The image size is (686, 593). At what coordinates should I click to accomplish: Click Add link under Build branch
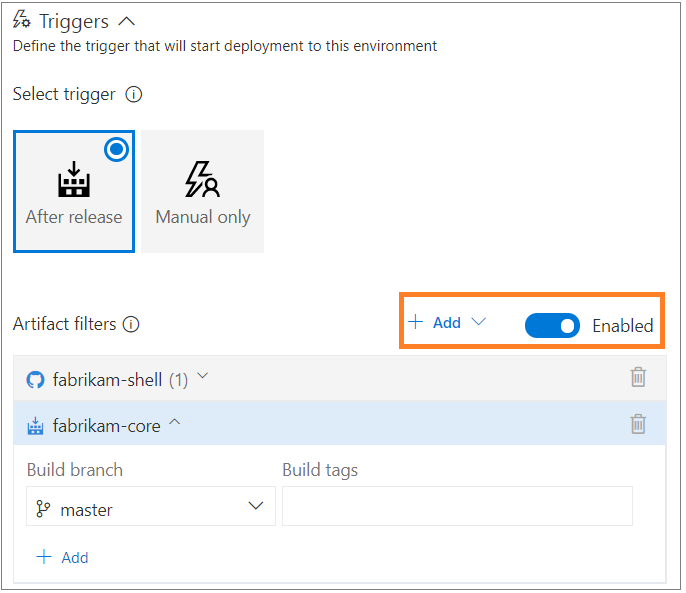click(x=63, y=557)
